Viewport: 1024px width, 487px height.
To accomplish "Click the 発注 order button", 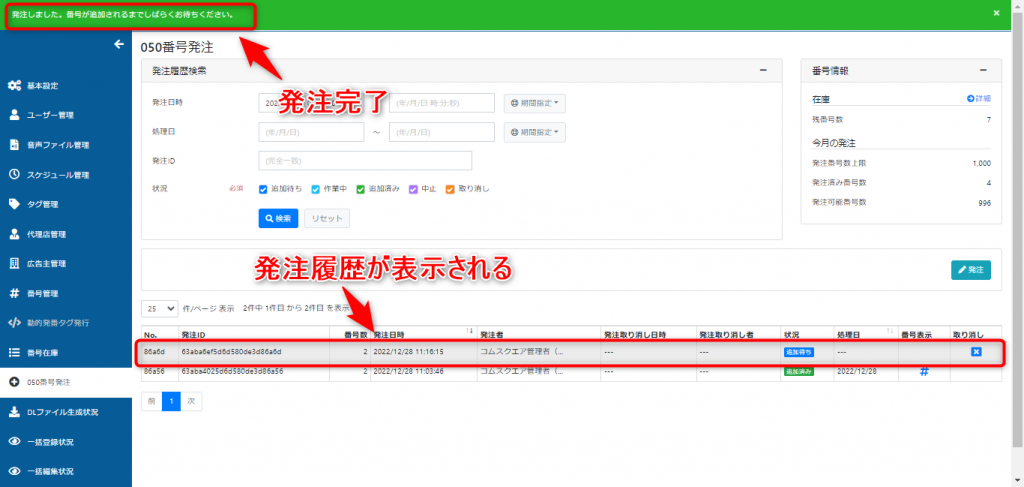I will pyautogui.click(x=971, y=270).
